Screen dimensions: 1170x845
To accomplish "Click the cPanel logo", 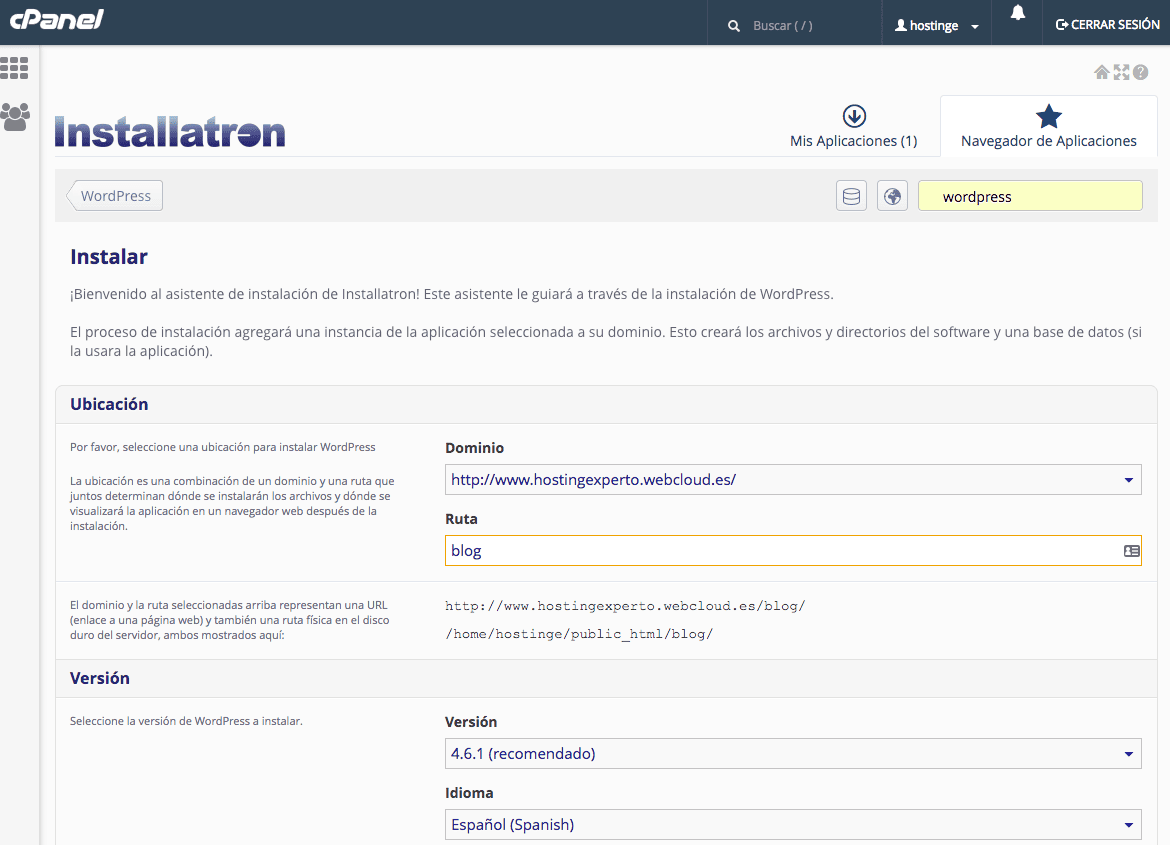I will tap(57, 19).
